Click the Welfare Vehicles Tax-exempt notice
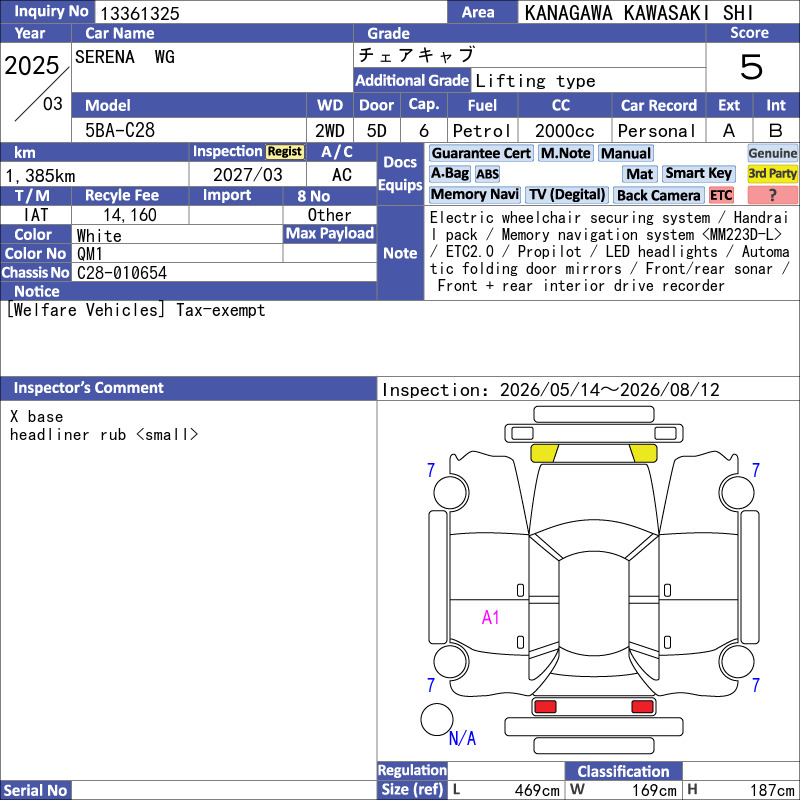The height and width of the screenshot is (800, 800). [136, 310]
